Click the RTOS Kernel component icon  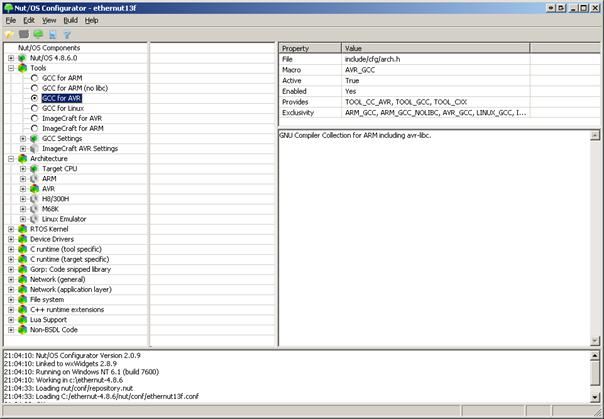[x=22, y=229]
